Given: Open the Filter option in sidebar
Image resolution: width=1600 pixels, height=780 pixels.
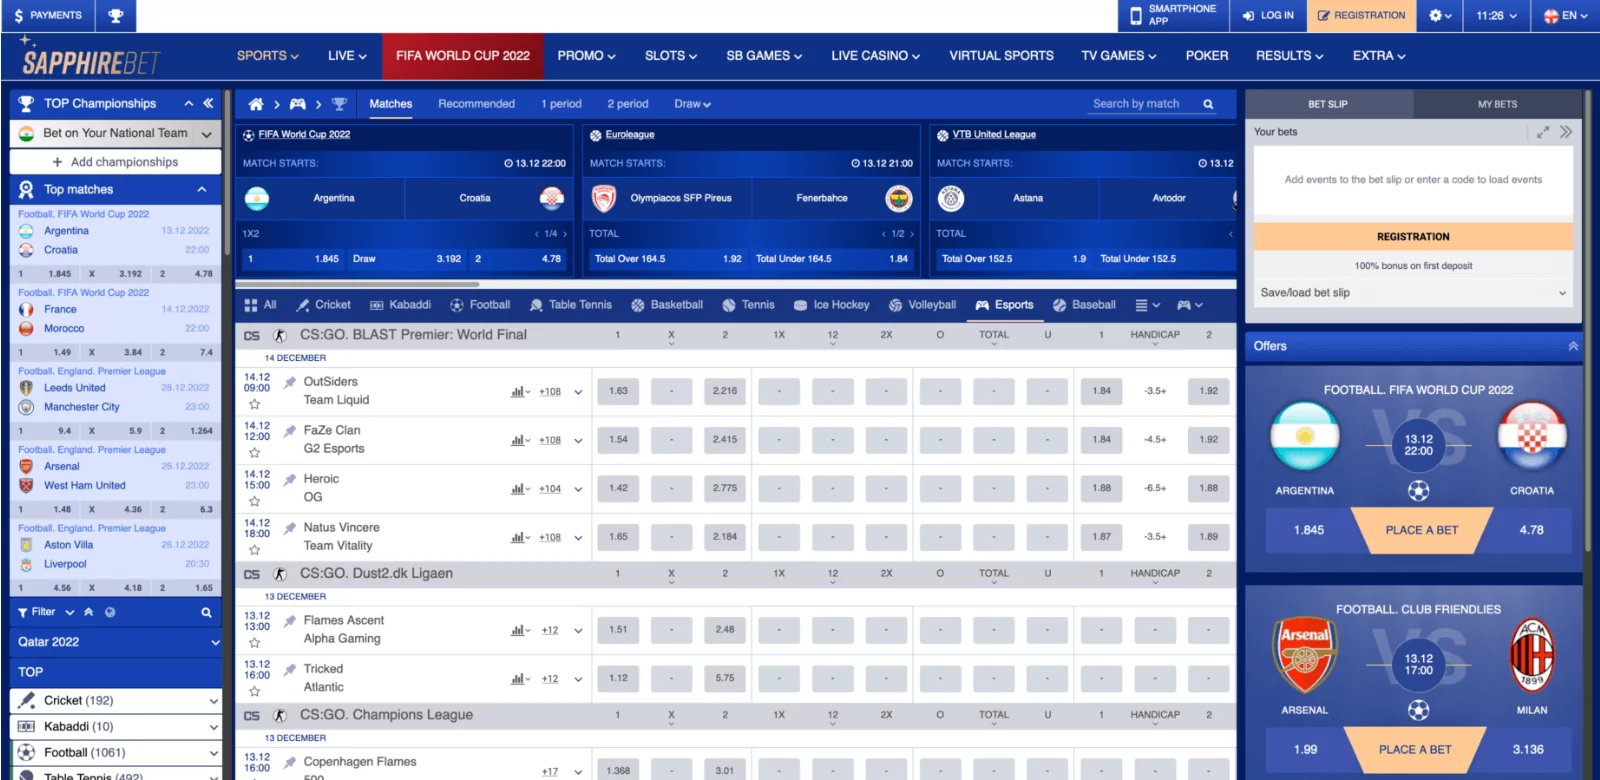Looking at the screenshot, I should (44, 612).
